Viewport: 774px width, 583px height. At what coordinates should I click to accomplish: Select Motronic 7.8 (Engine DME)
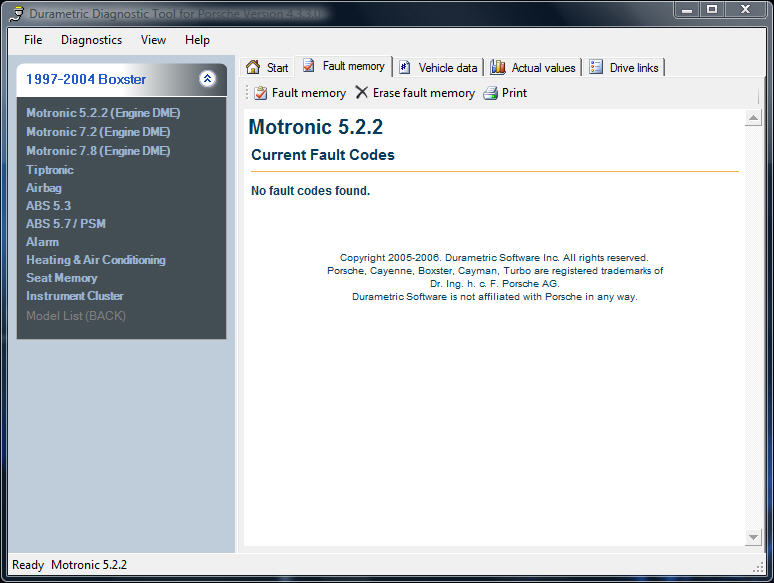[98, 151]
